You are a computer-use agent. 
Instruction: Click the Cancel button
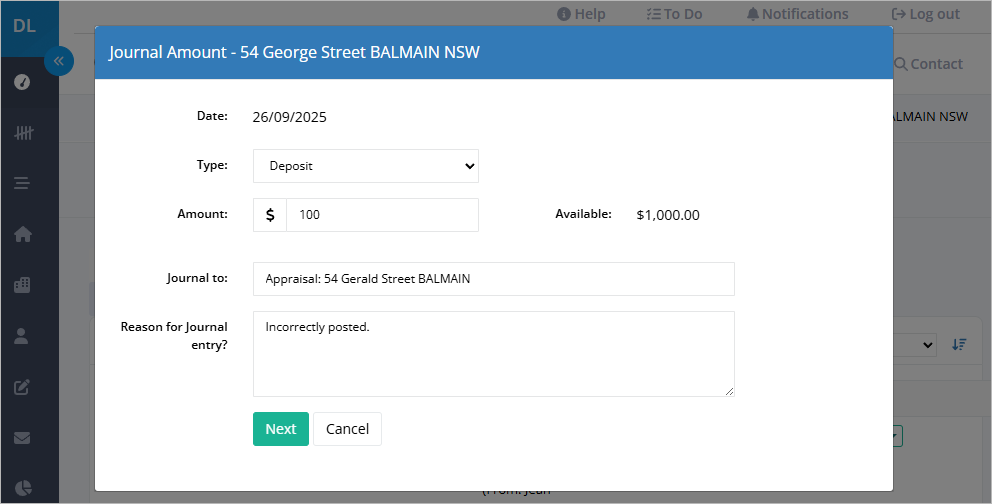click(347, 429)
